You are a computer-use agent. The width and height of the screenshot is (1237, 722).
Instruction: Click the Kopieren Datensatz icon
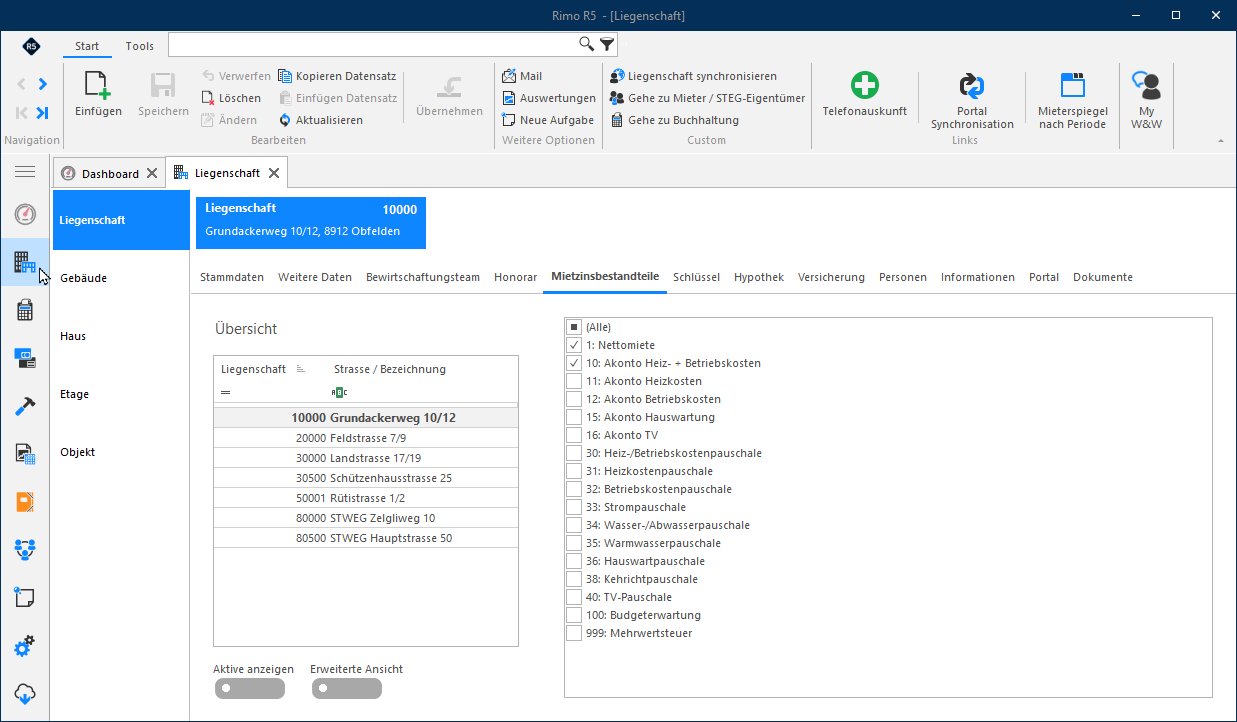(285, 76)
